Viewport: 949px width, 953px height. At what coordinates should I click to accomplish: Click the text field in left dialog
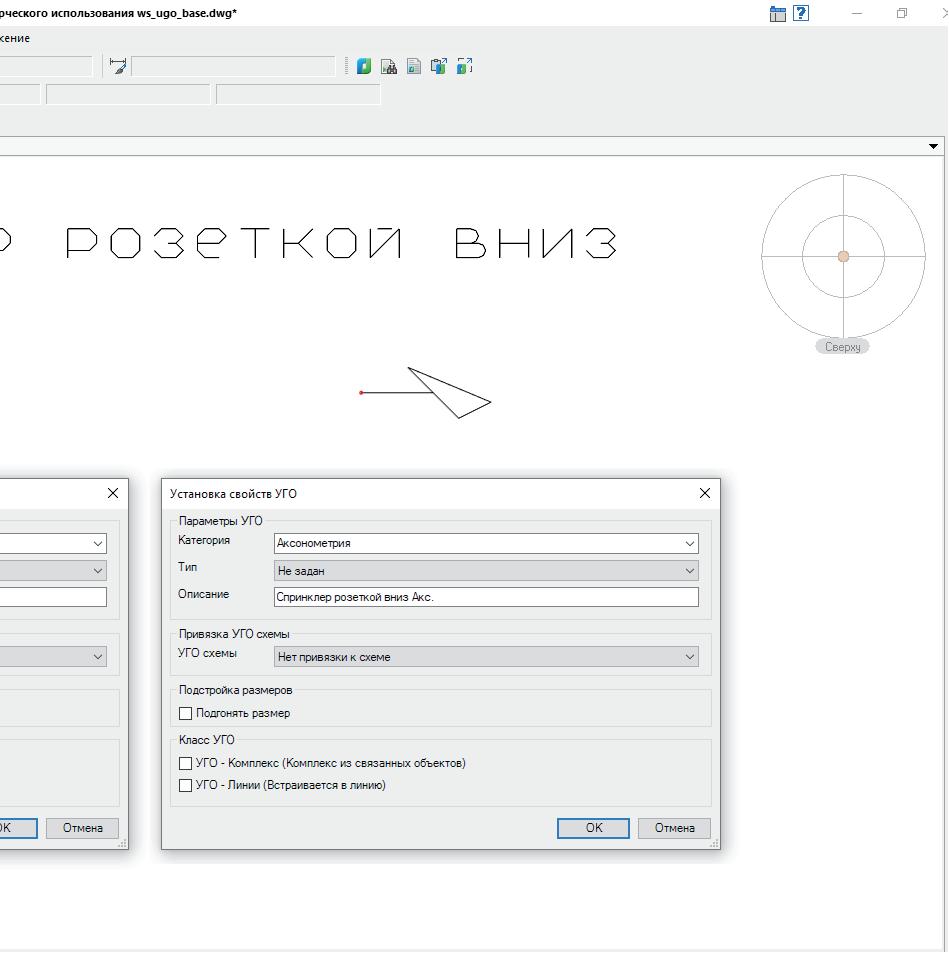(53, 597)
